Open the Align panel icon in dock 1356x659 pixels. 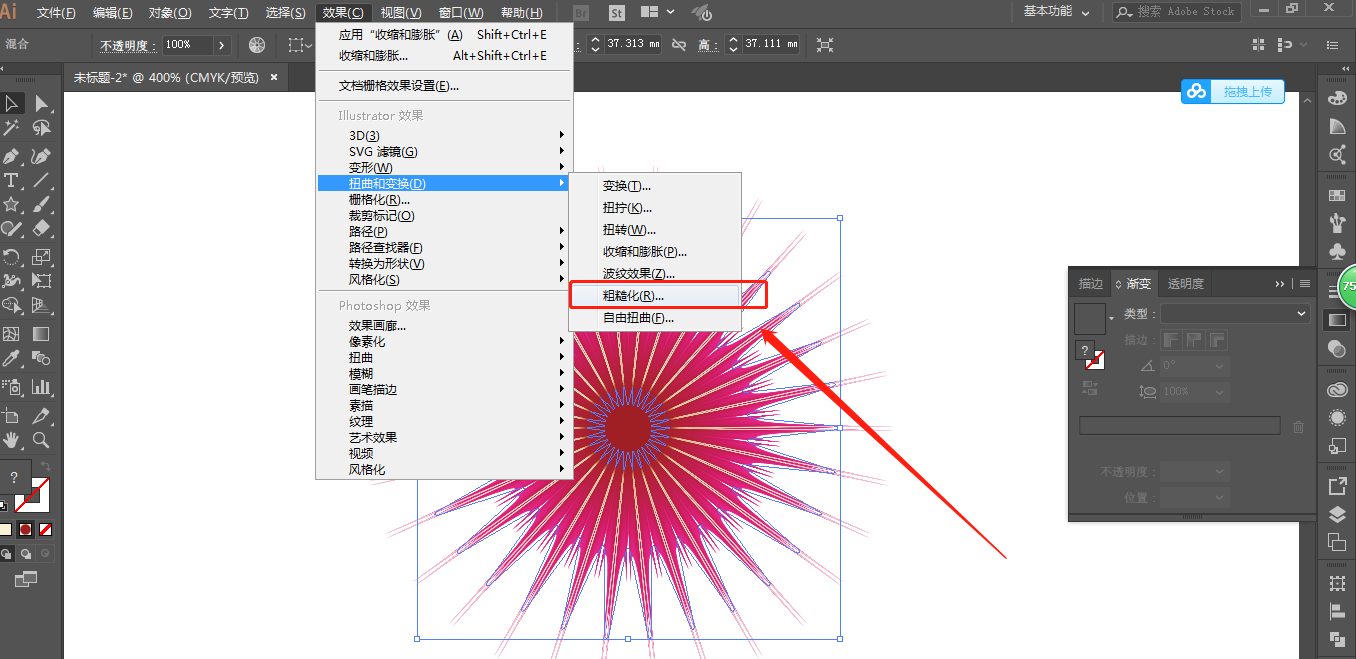[x=1337, y=611]
